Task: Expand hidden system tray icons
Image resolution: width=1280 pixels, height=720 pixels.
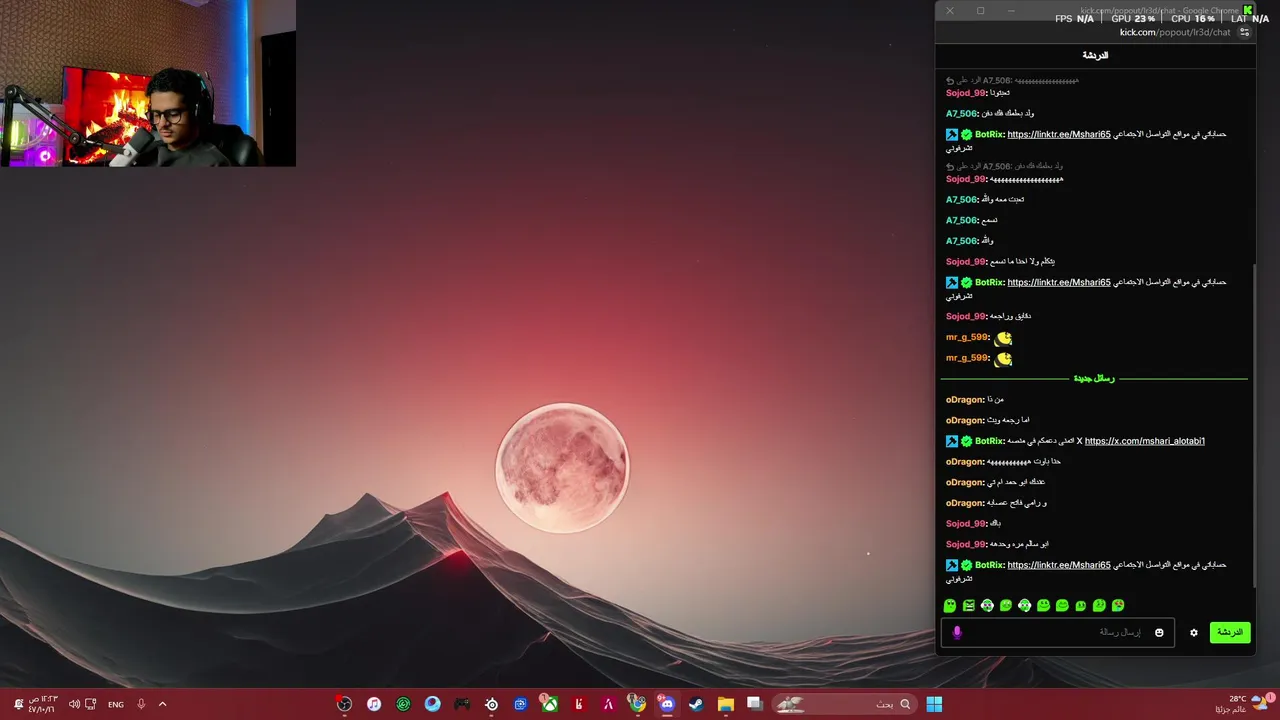Action: [162, 704]
